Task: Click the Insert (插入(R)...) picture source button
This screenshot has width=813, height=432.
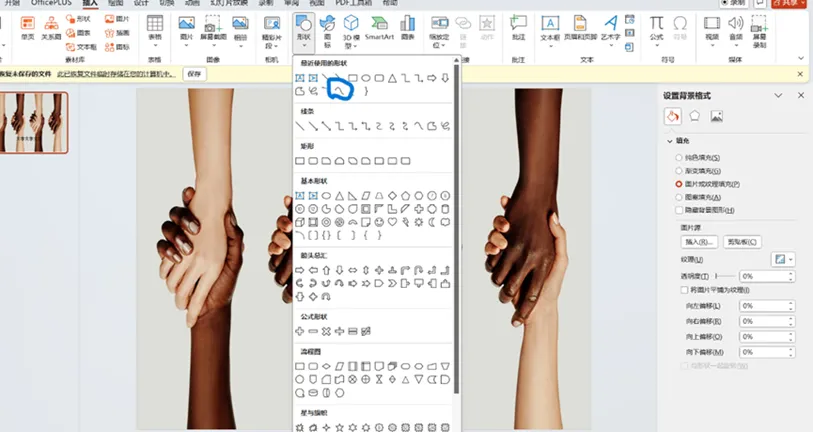Action: coord(699,242)
